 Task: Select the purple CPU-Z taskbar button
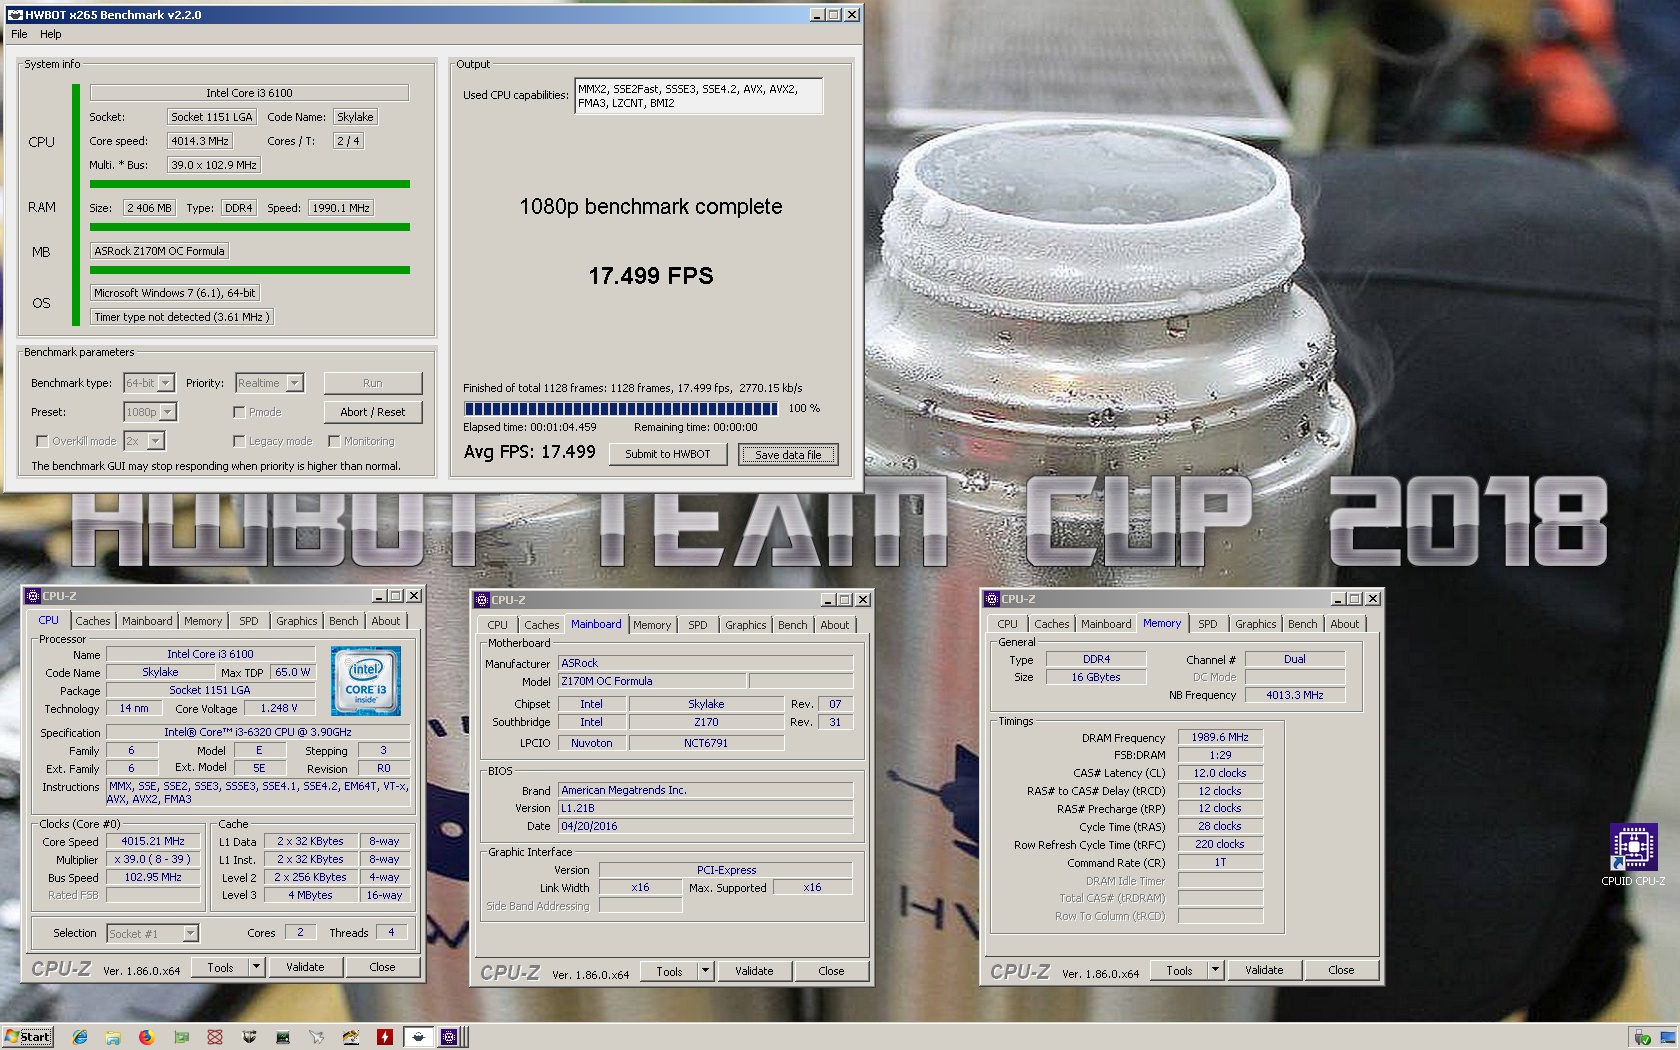450,1037
